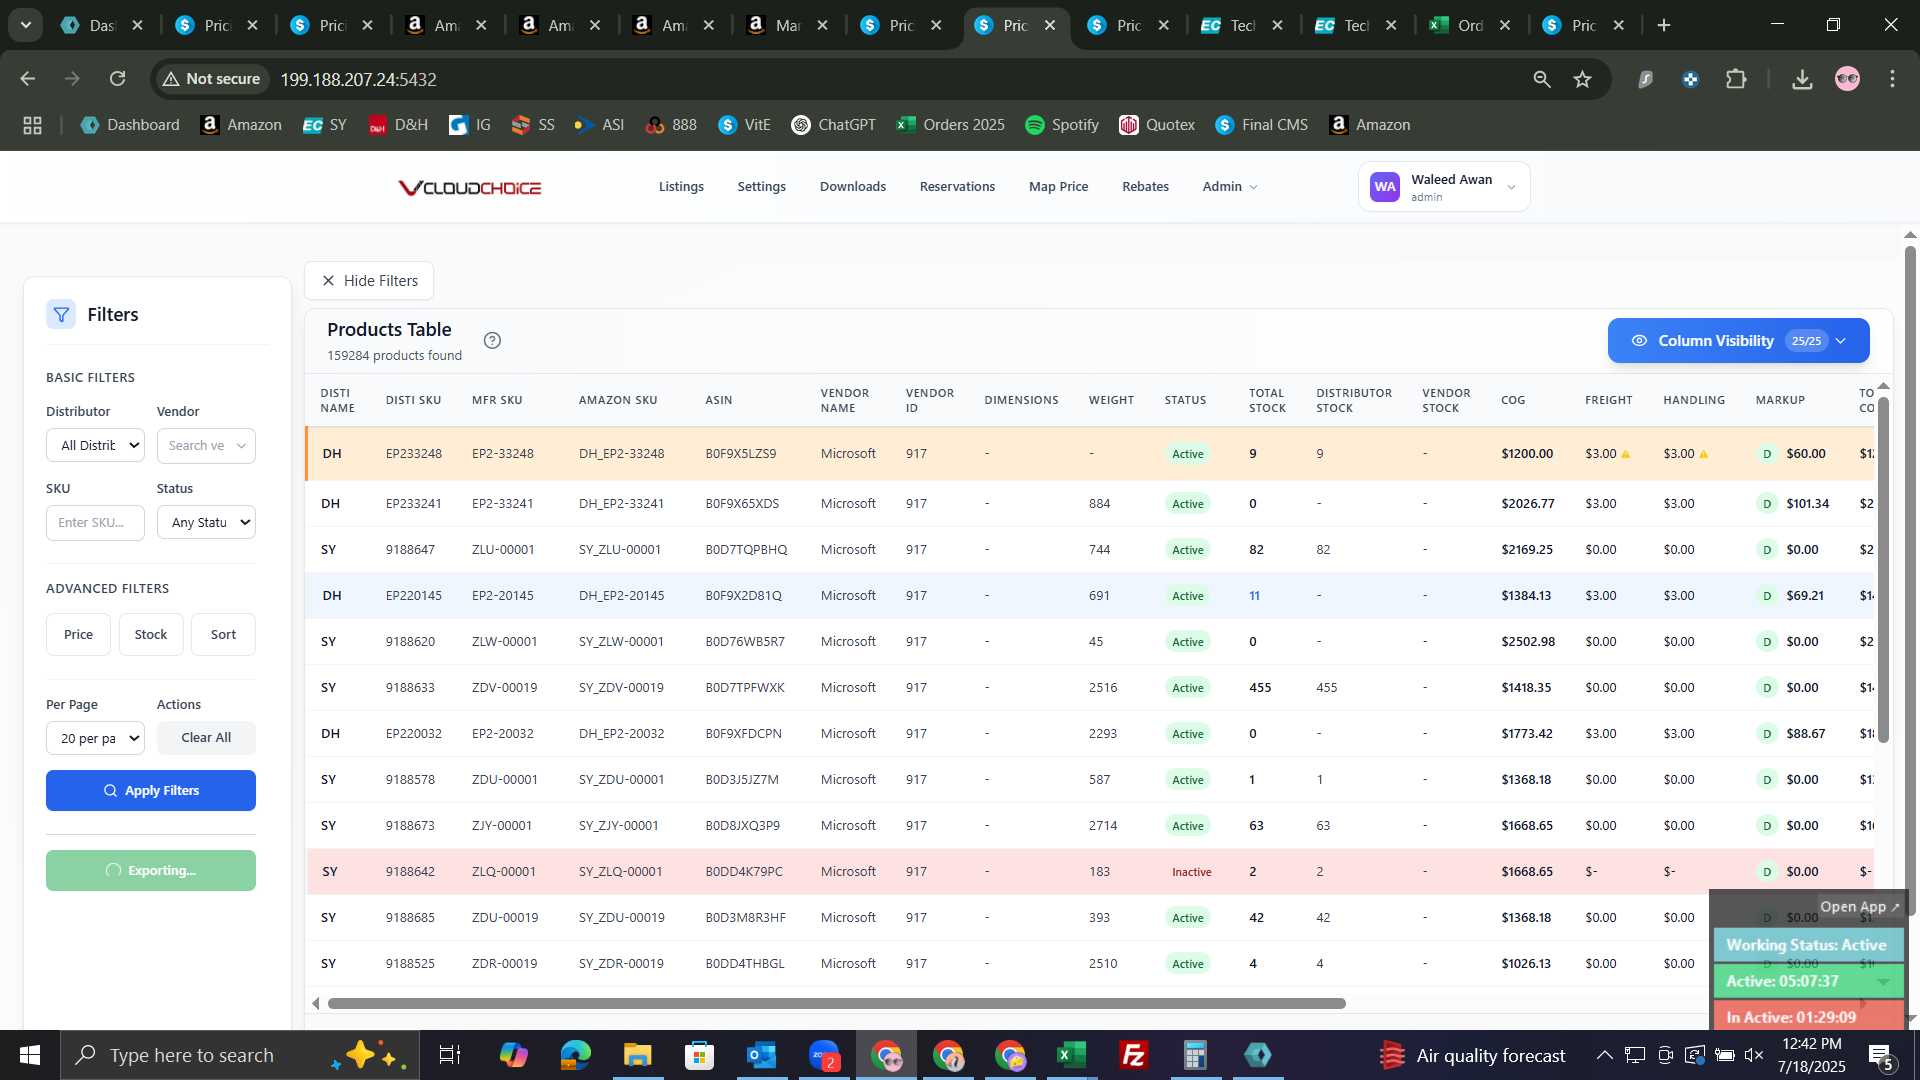Click ASIN B0F9X5LZS9 cell
This screenshot has height=1080, width=1920.
[x=740, y=454]
